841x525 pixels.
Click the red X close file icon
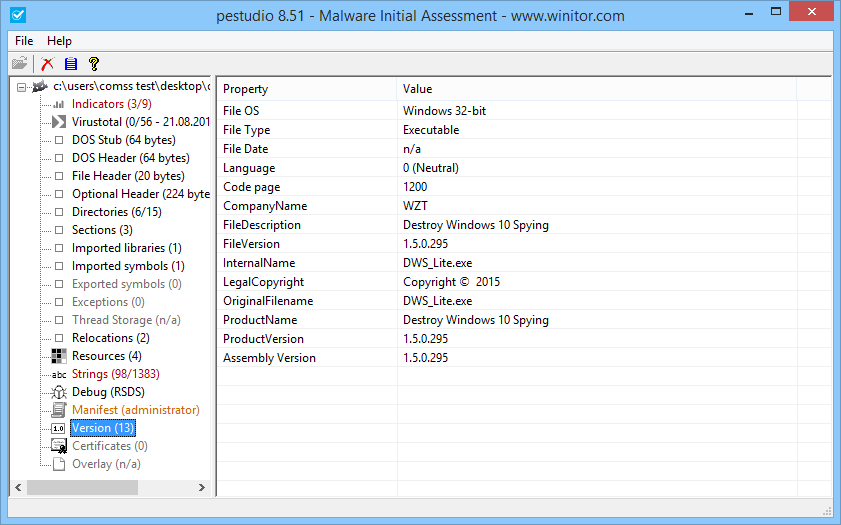click(x=47, y=64)
